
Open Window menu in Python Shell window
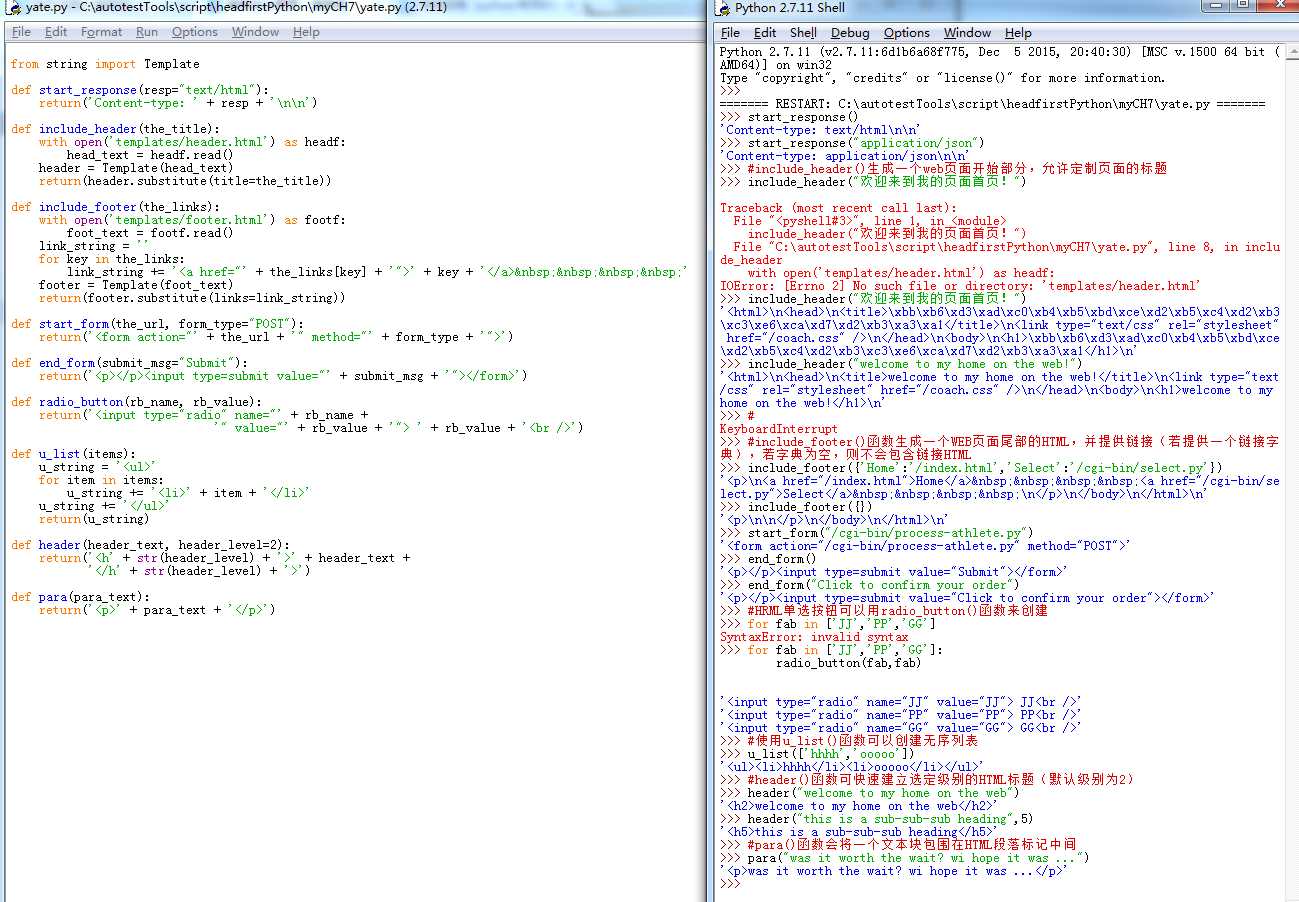967,33
